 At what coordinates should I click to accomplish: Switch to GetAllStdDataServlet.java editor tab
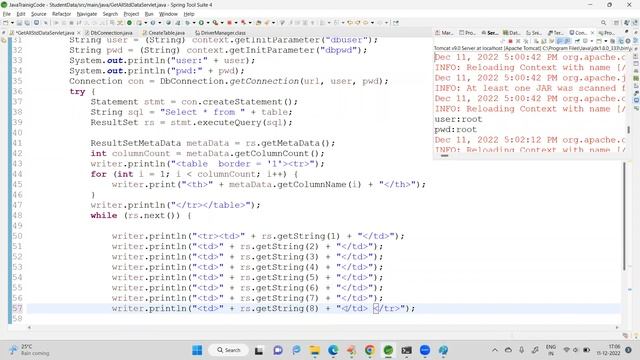[45, 33]
